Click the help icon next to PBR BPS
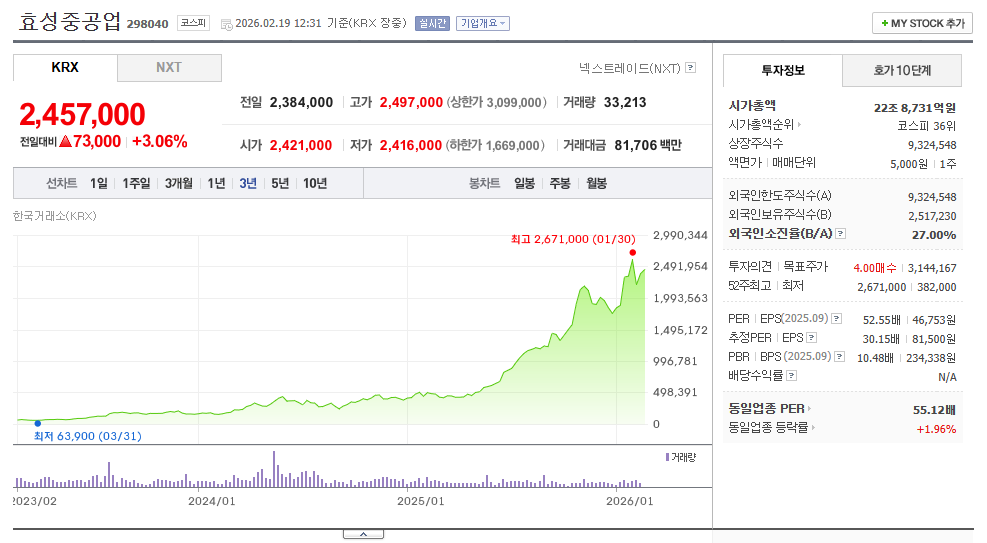 coord(840,357)
